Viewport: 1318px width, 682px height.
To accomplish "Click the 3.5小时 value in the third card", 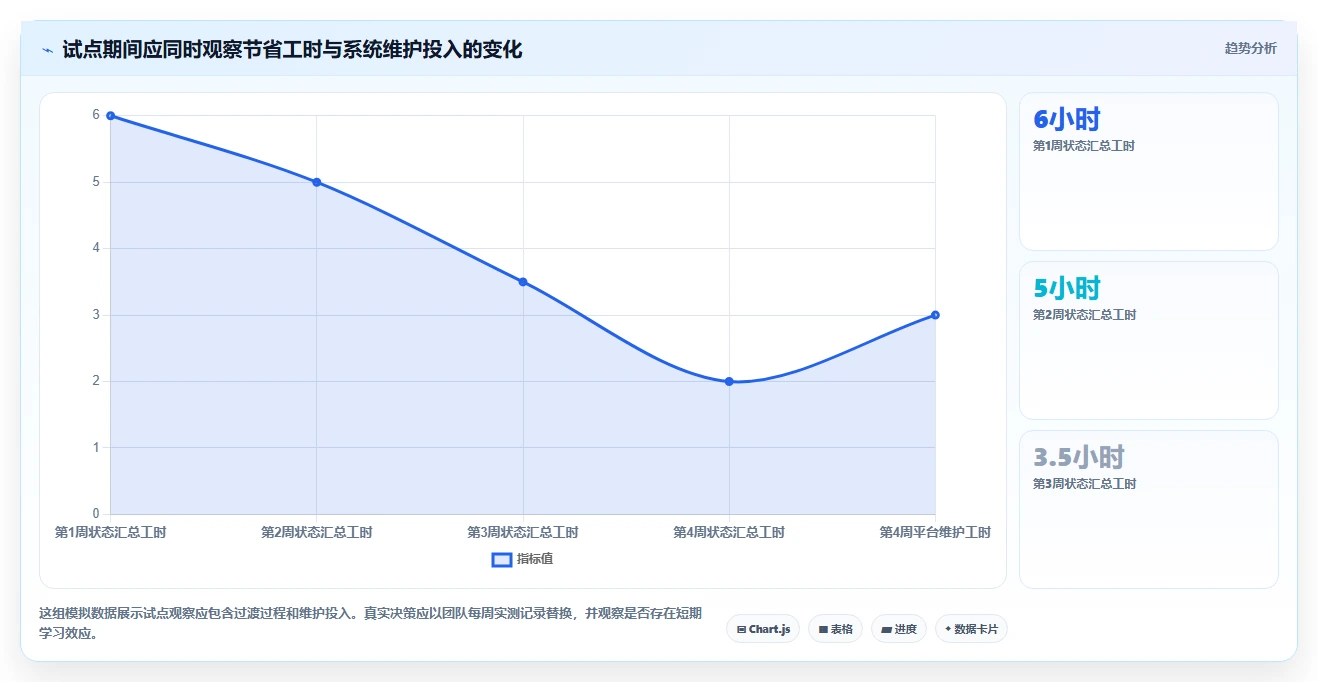I will click(1079, 458).
